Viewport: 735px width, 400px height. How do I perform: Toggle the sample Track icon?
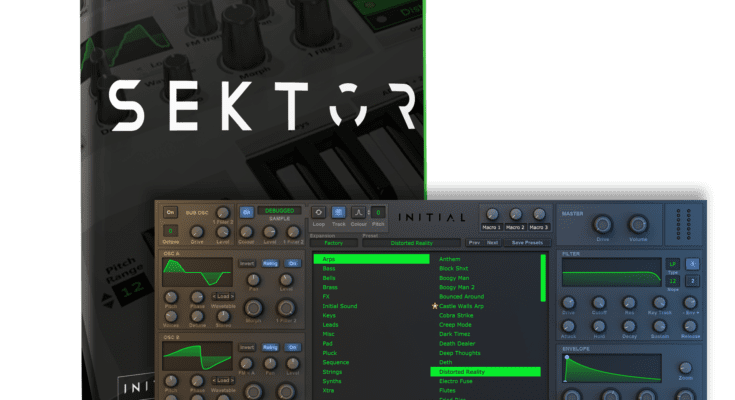click(x=338, y=212)
